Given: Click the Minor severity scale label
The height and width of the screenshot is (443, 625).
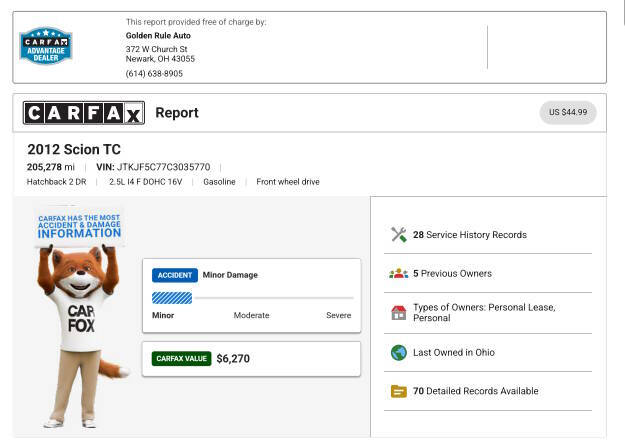Looking at the screenshot, I should point(163,315).
